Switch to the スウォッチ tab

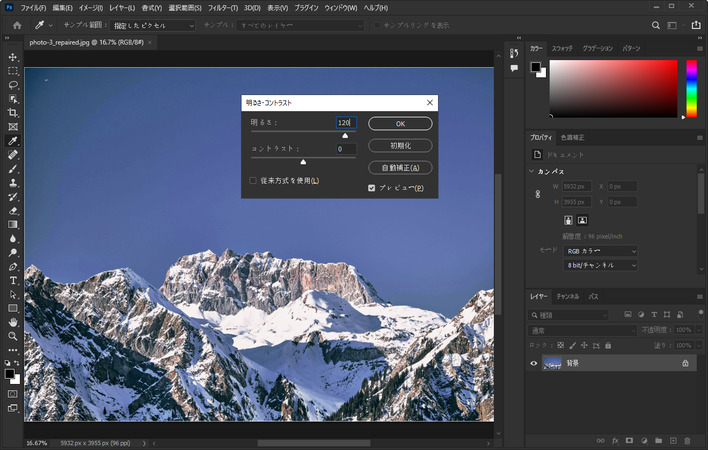click(562, 48)
